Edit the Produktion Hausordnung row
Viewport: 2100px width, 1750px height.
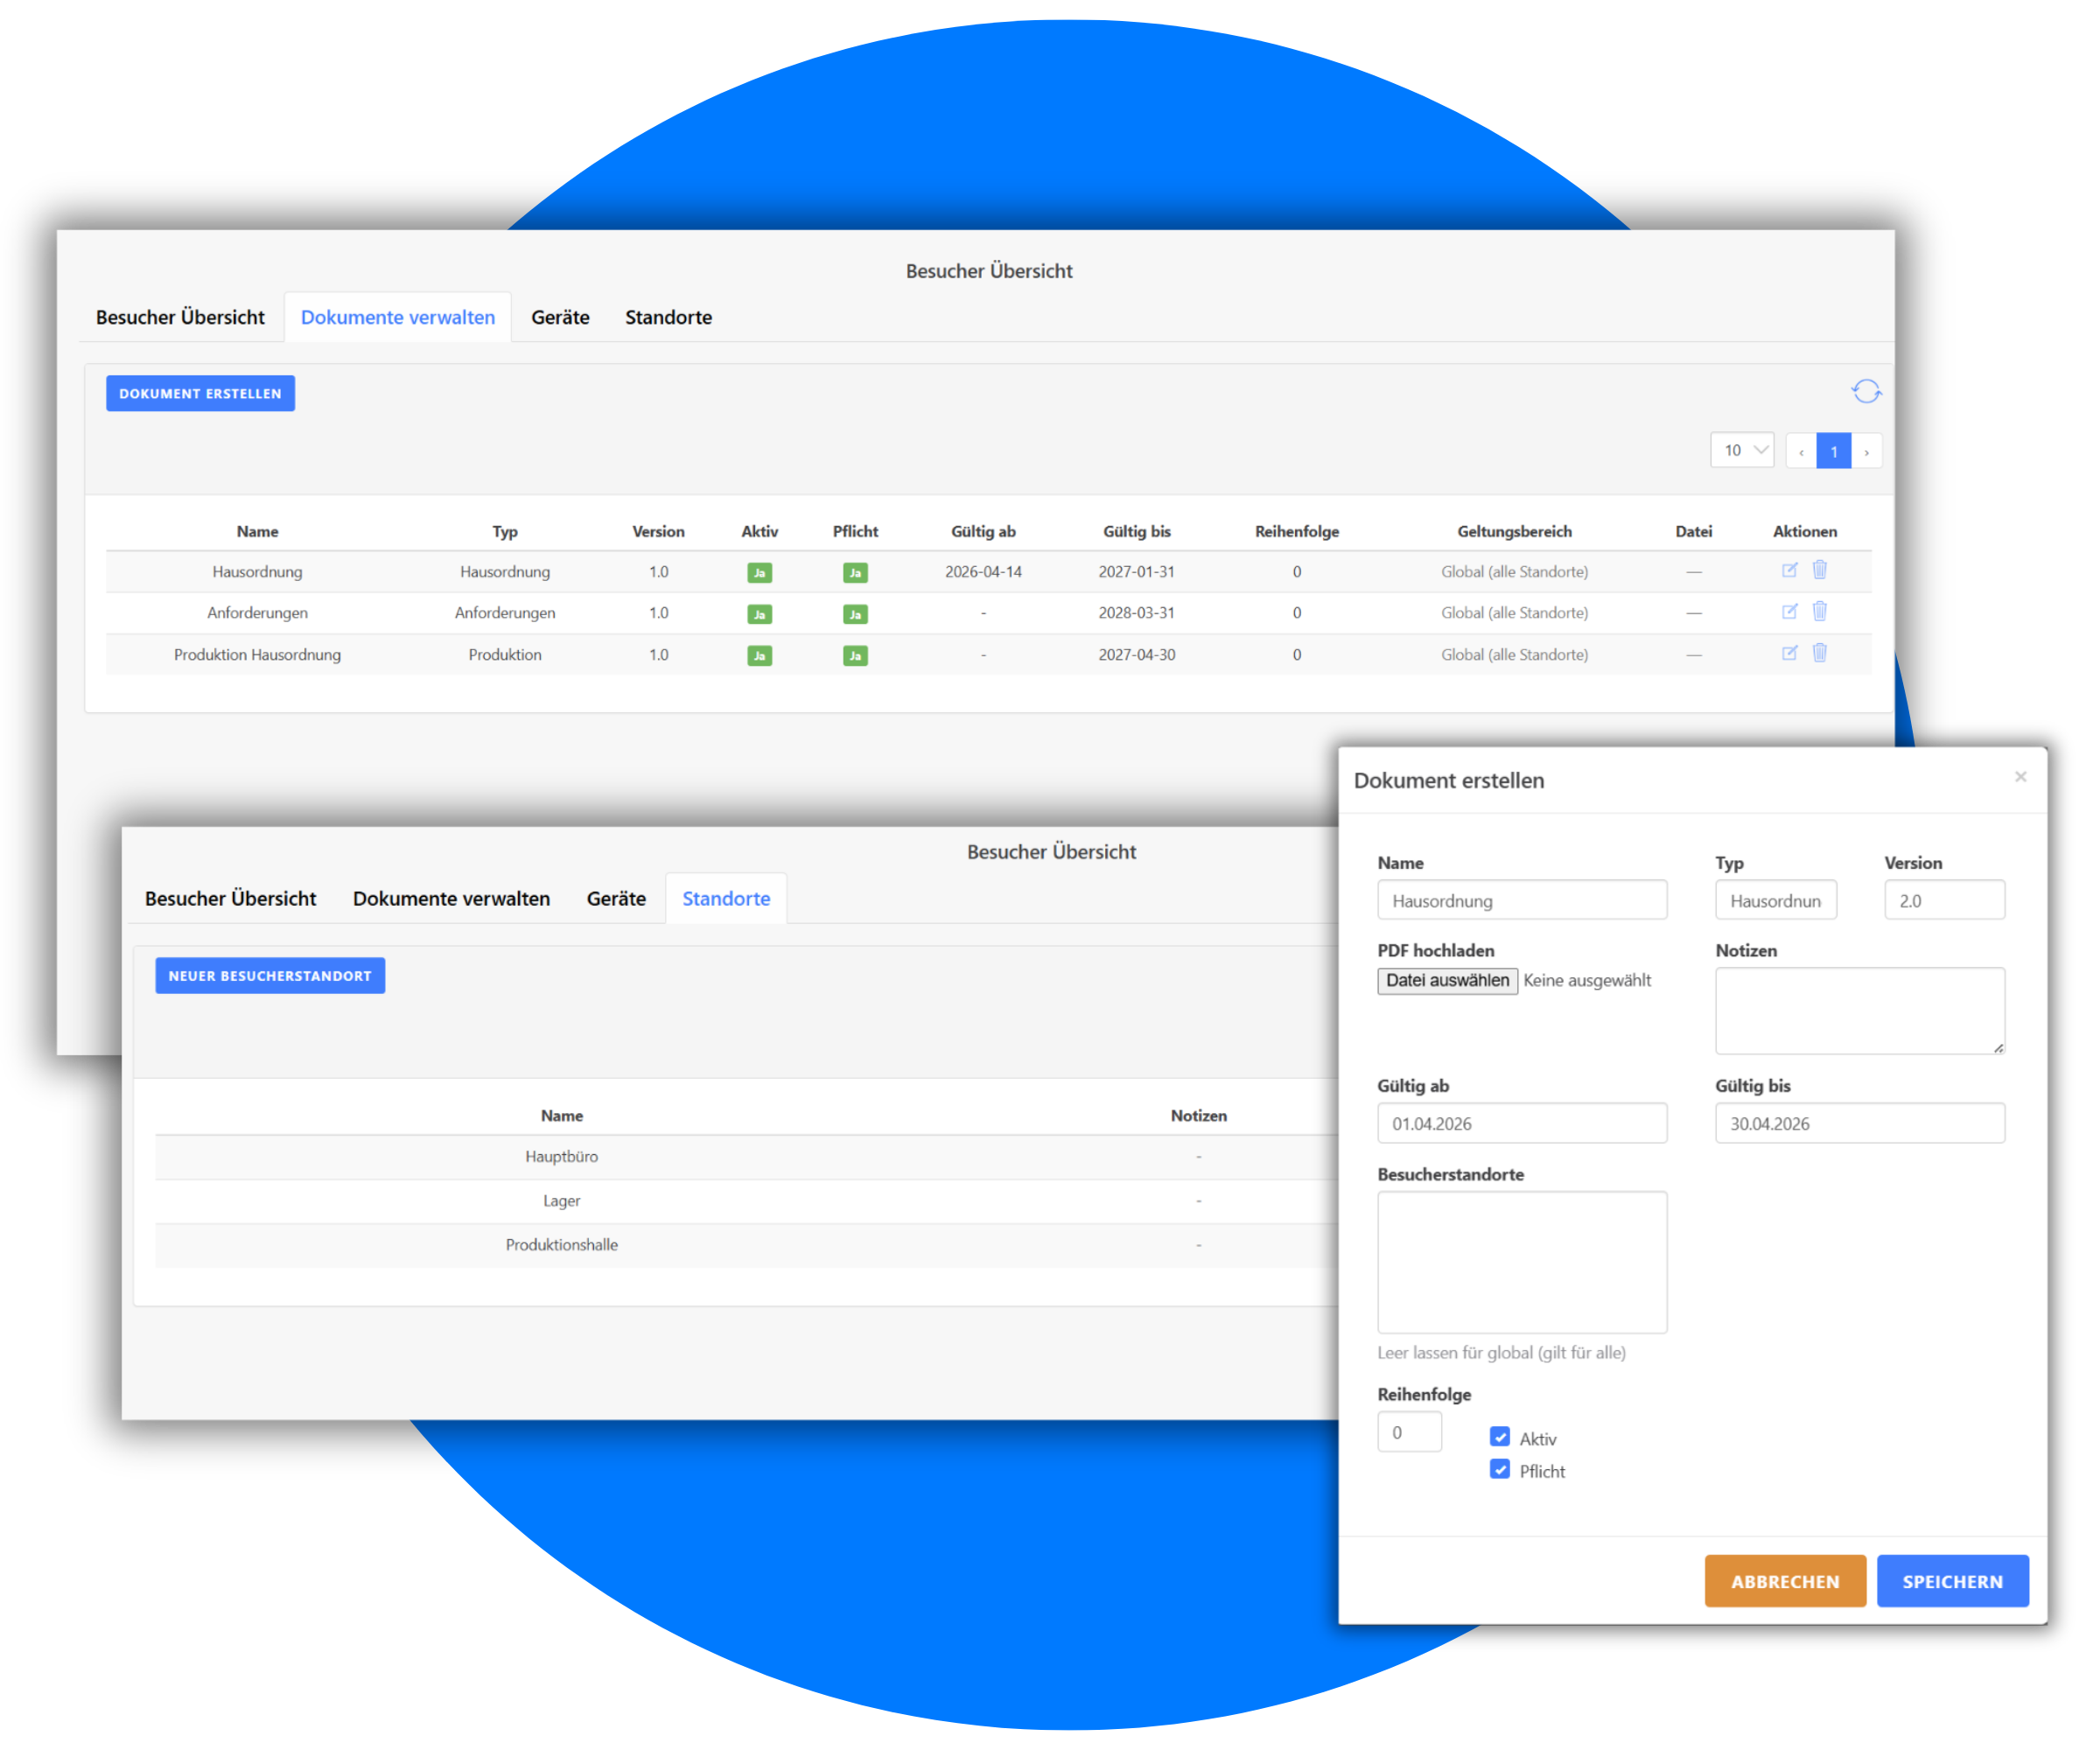[1789, 653]
